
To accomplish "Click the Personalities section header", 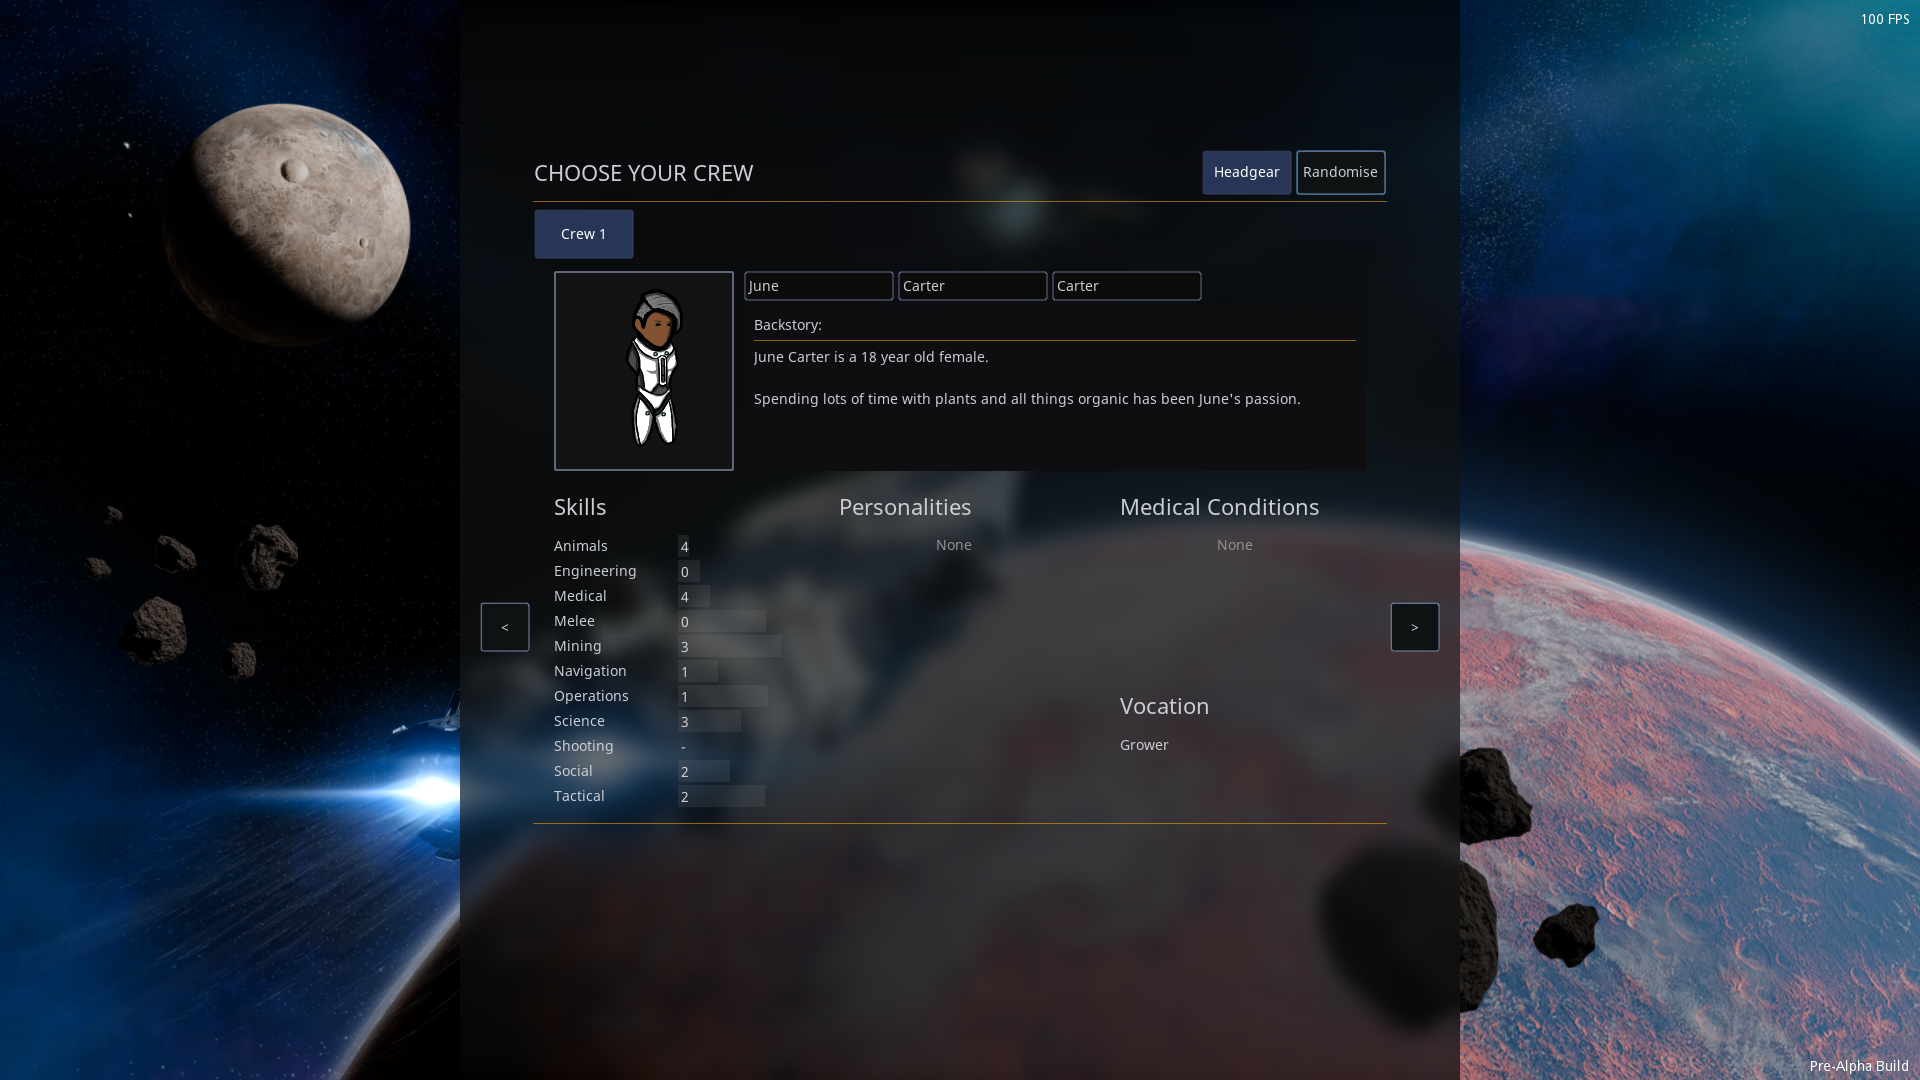I will (x=905, y=506).
